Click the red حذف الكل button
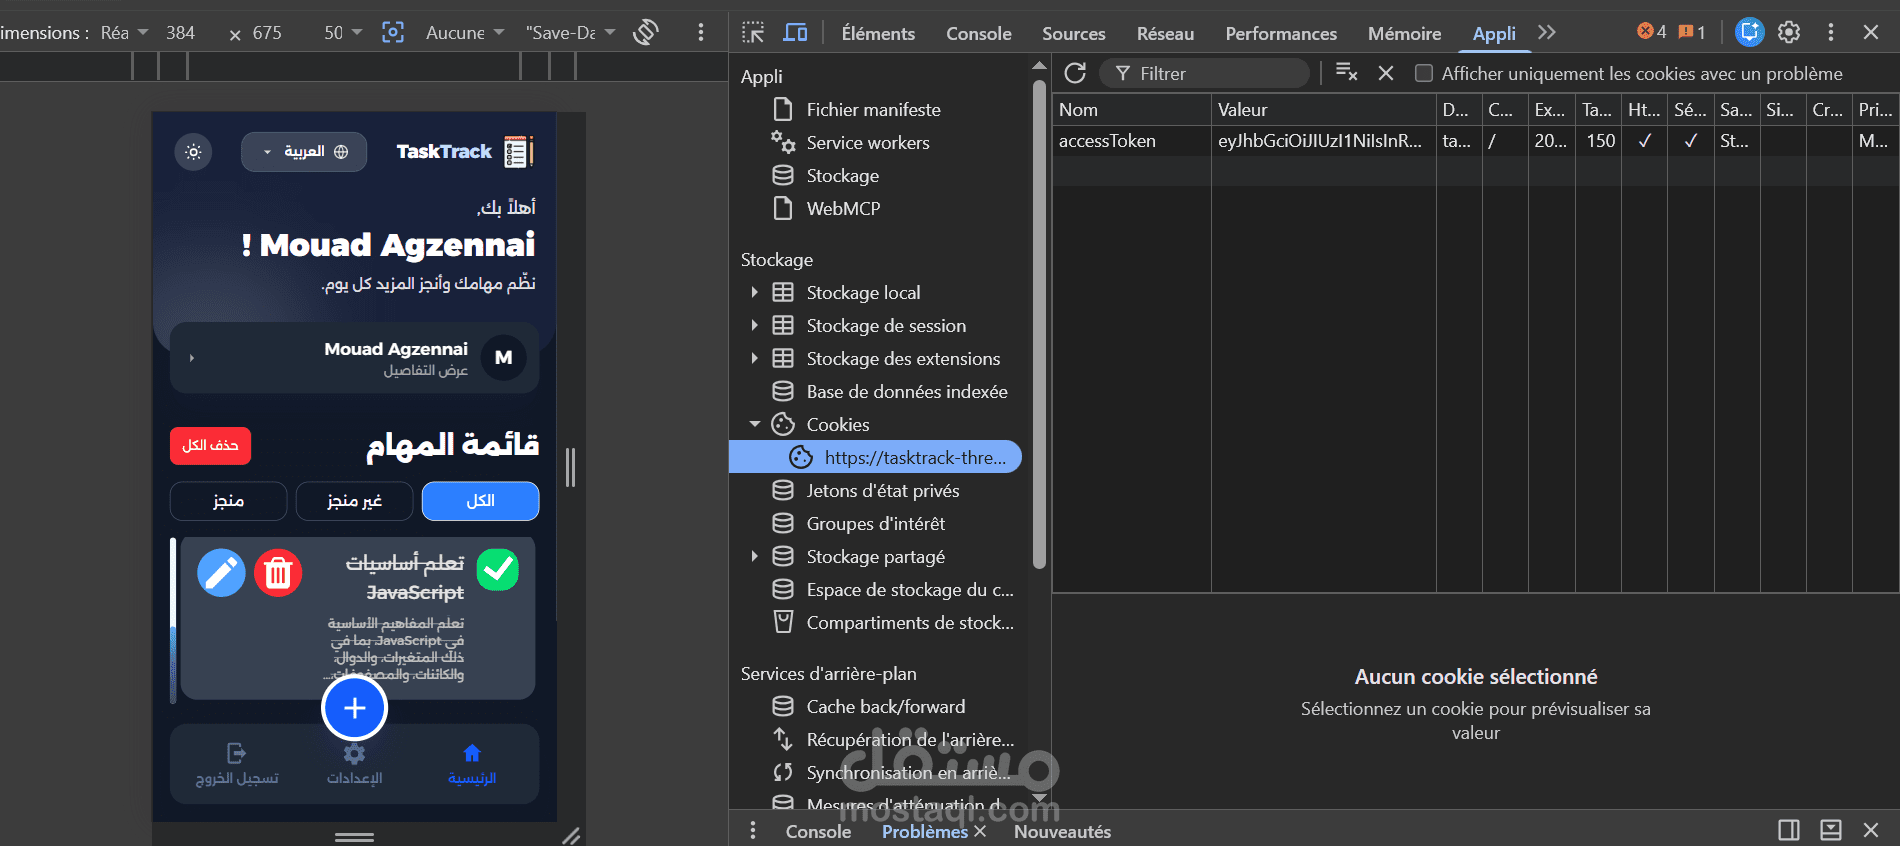Viewport: 1900px width, 846px height. click(210, 445)
